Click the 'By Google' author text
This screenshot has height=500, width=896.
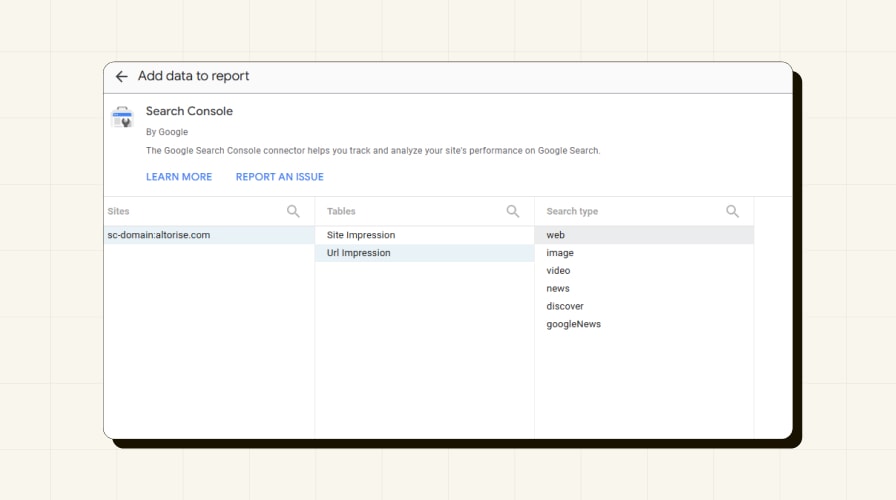pos(167,132)
